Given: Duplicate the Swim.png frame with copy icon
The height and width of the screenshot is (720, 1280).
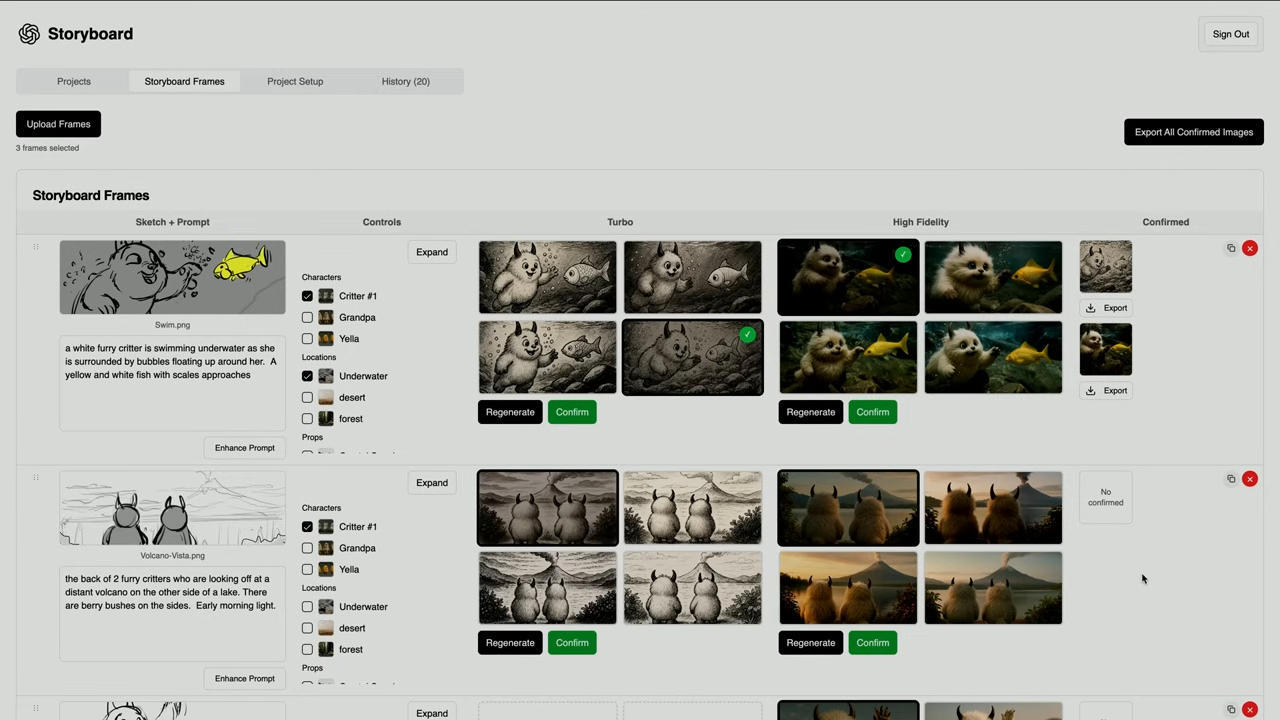Looking at the screenshot, I should pos(1231,248).
